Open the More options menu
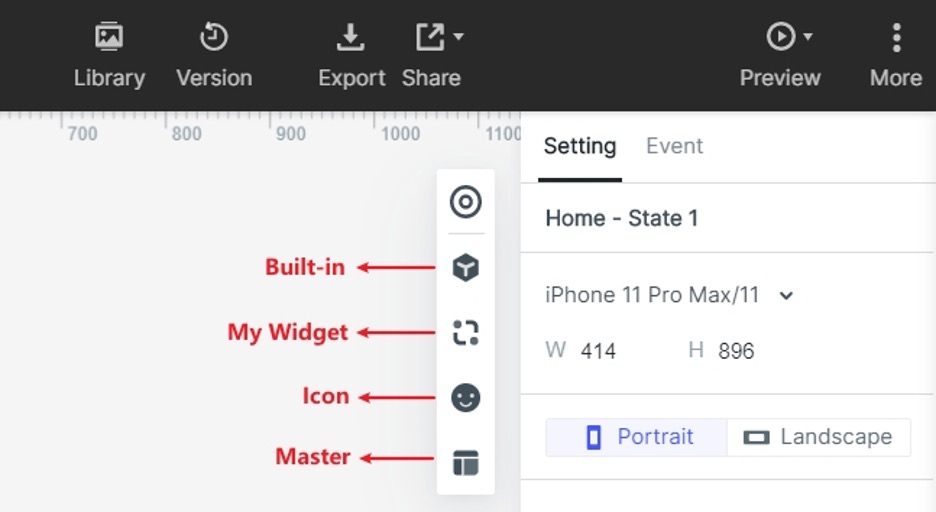 tap(895, 55)
